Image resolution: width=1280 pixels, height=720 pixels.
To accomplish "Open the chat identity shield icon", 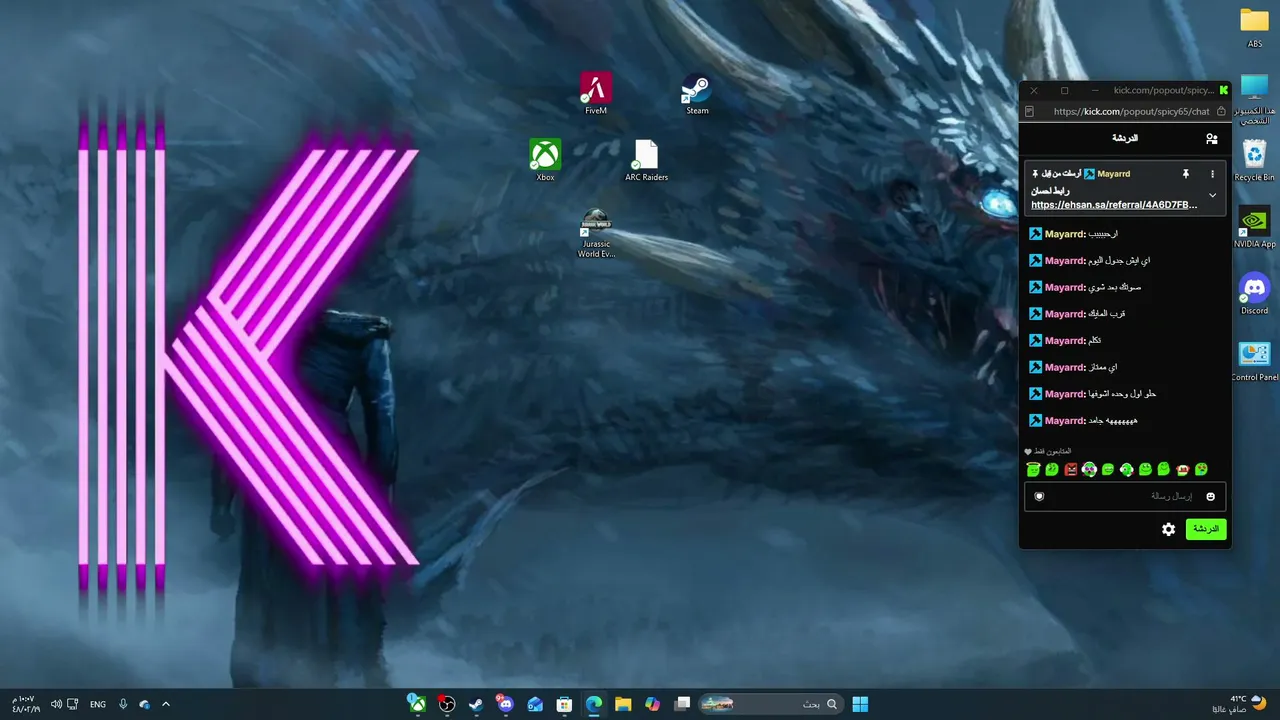I will pyautogui.click(x=1039, y=496).
